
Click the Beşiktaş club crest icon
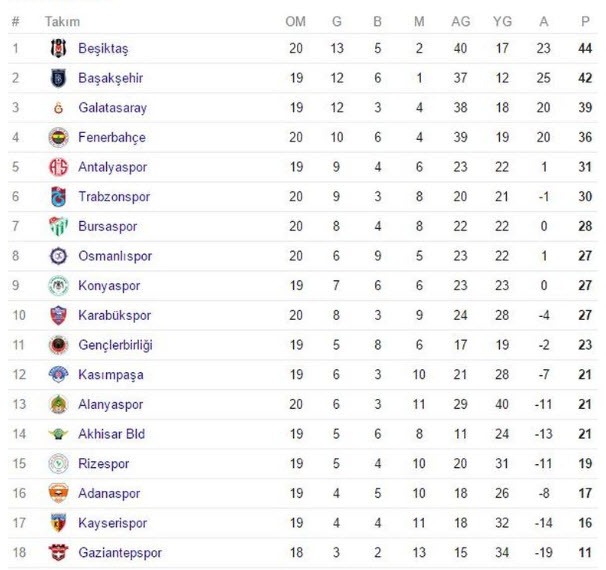(x=58, y=48)
